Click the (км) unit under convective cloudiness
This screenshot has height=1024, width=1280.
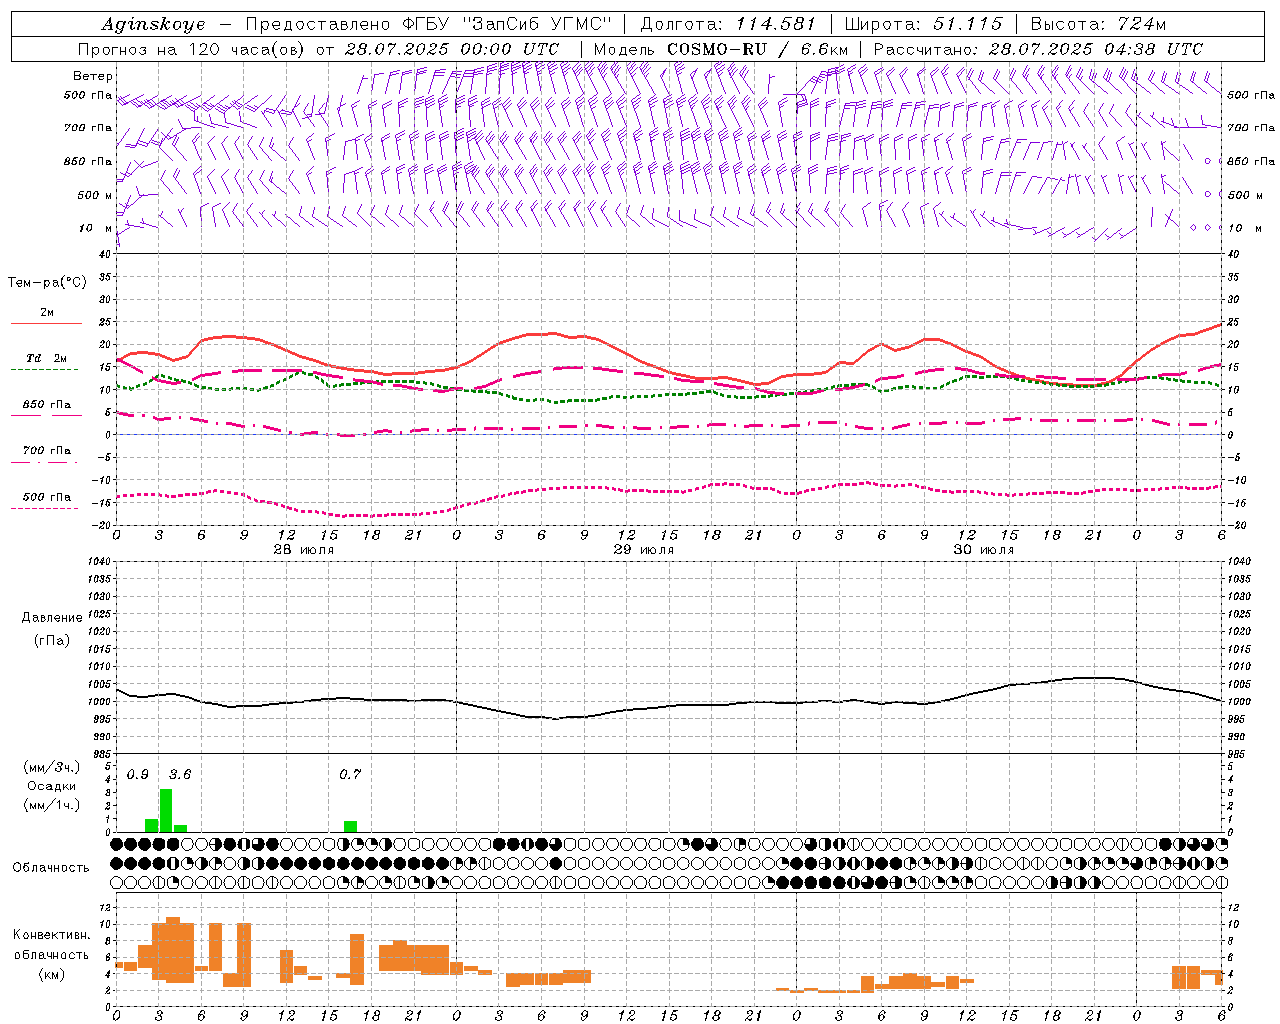click(51, 974)
